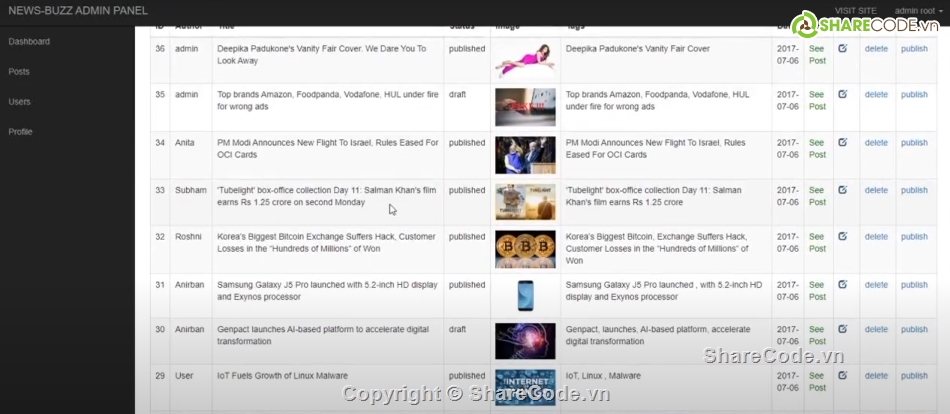Delete the Korea's Bitcoin Exchange post
This screenshot has height=414, width=950.
[876, 237]
